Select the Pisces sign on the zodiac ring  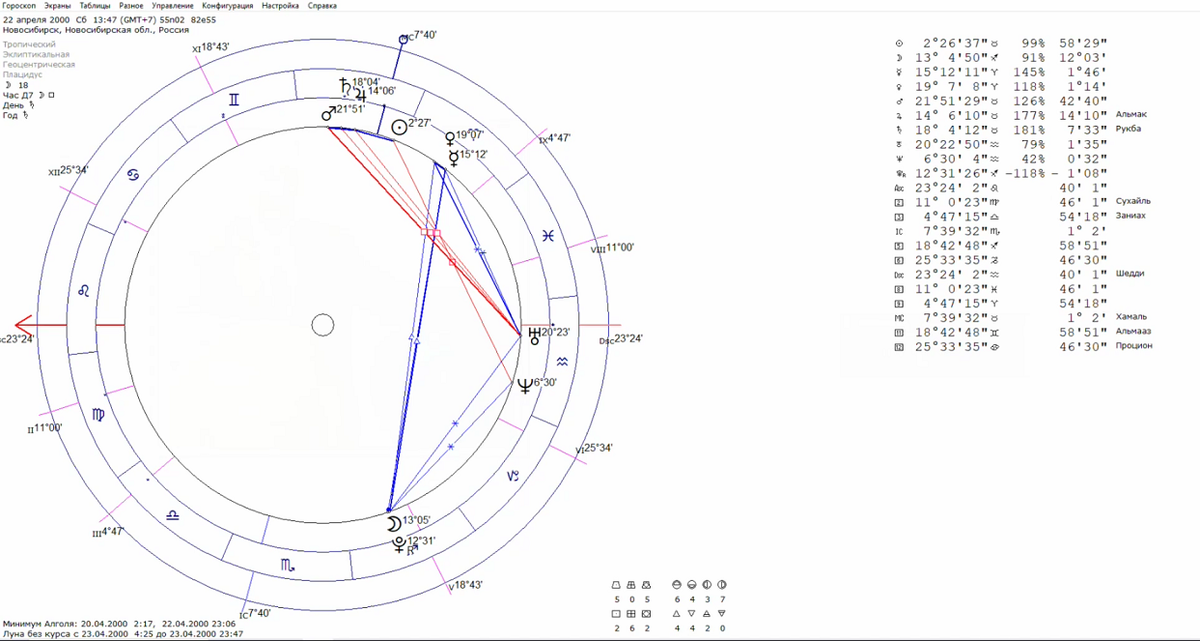(x=548, y=235)
